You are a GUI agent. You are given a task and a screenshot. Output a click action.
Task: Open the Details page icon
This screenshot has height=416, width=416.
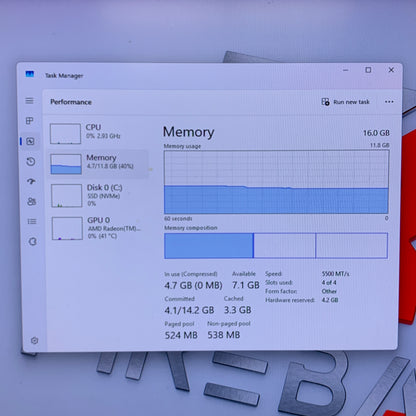(32, 221)
